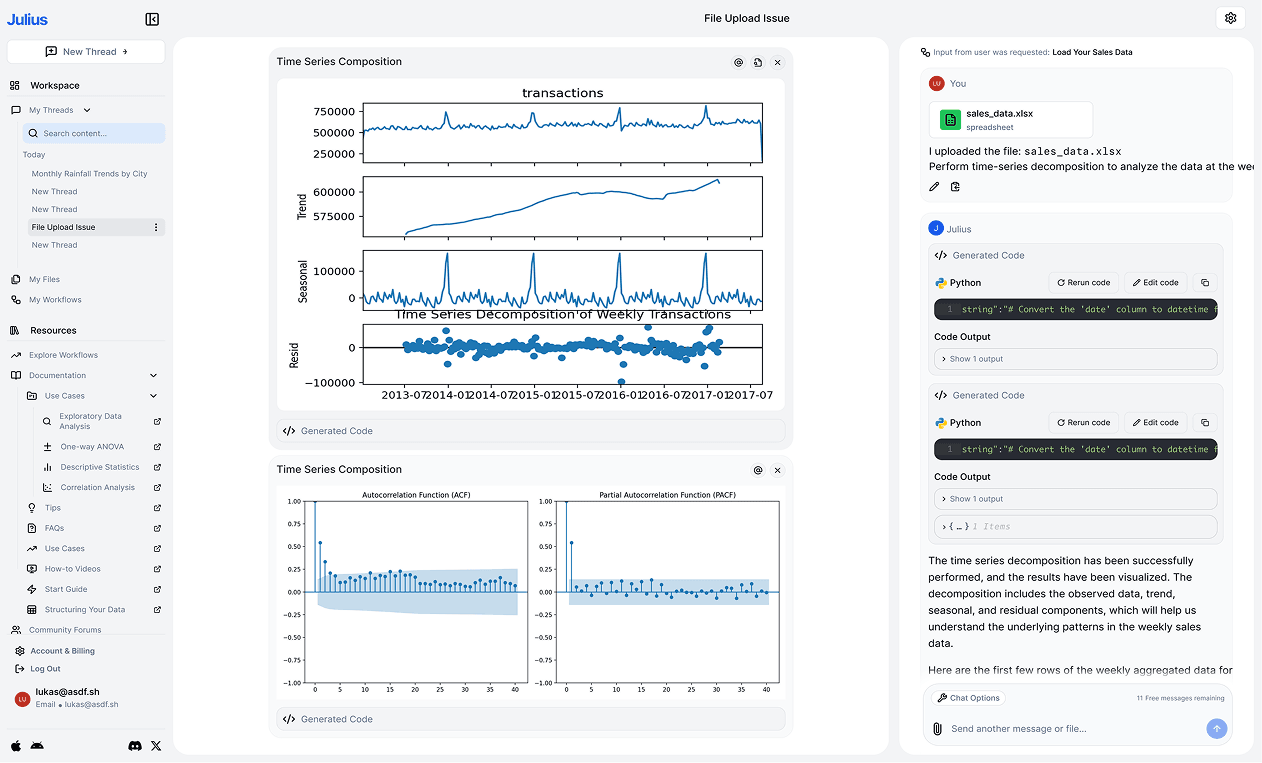Open external link icon beside How-to Videos

(157, 569)
